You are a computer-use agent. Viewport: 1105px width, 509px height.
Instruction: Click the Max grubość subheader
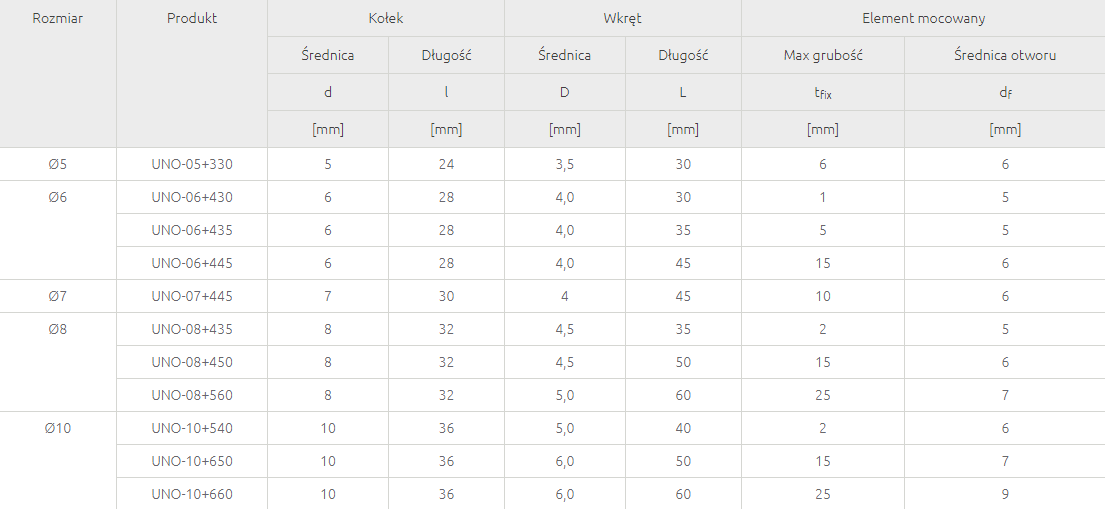click(x=823, y=55)
